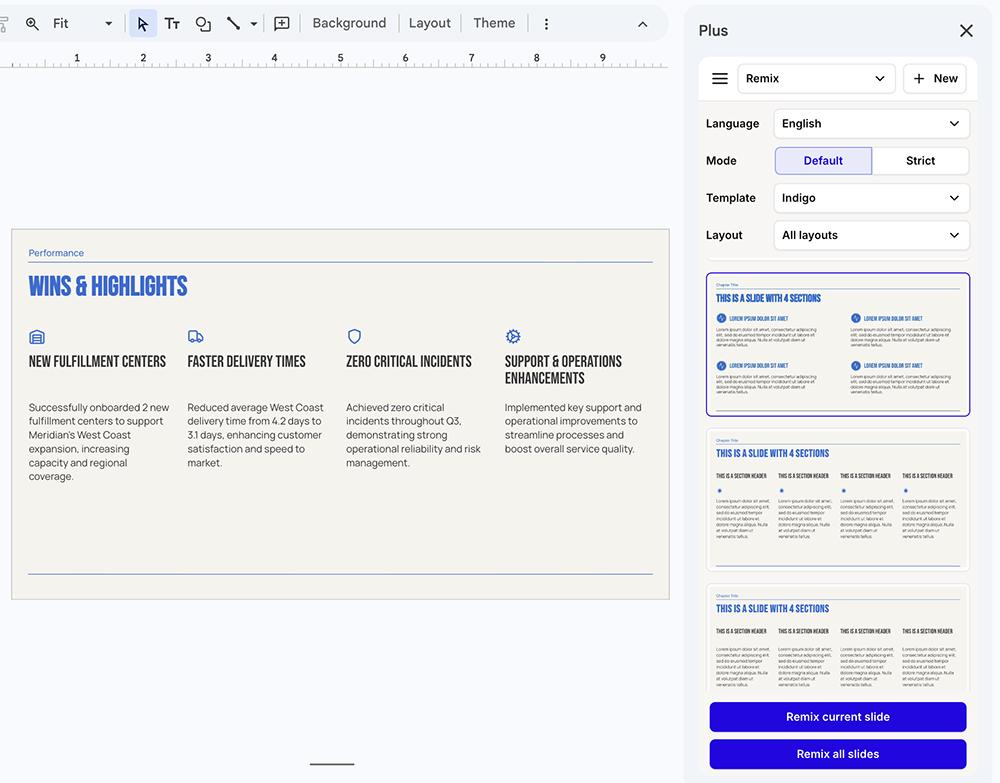The height and width of the screenshot is (783, 1000).
Task: Click the paragraph starting 'Achieved zero critical'
Action: point(413,435)
